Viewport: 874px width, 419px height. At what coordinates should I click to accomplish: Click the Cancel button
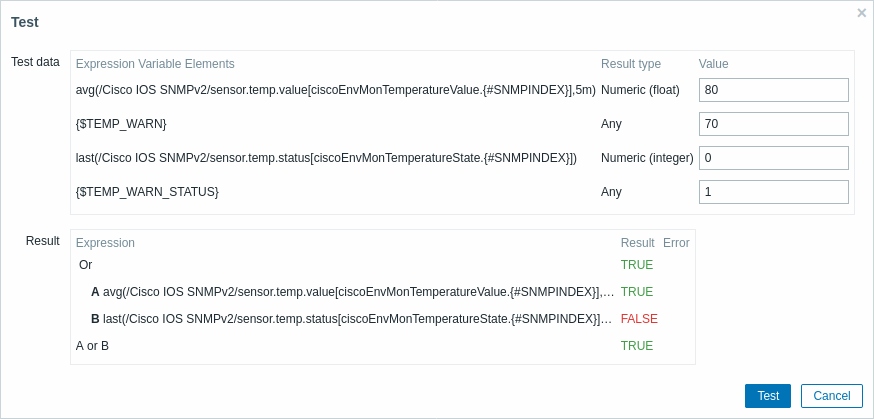coord(831,396)
